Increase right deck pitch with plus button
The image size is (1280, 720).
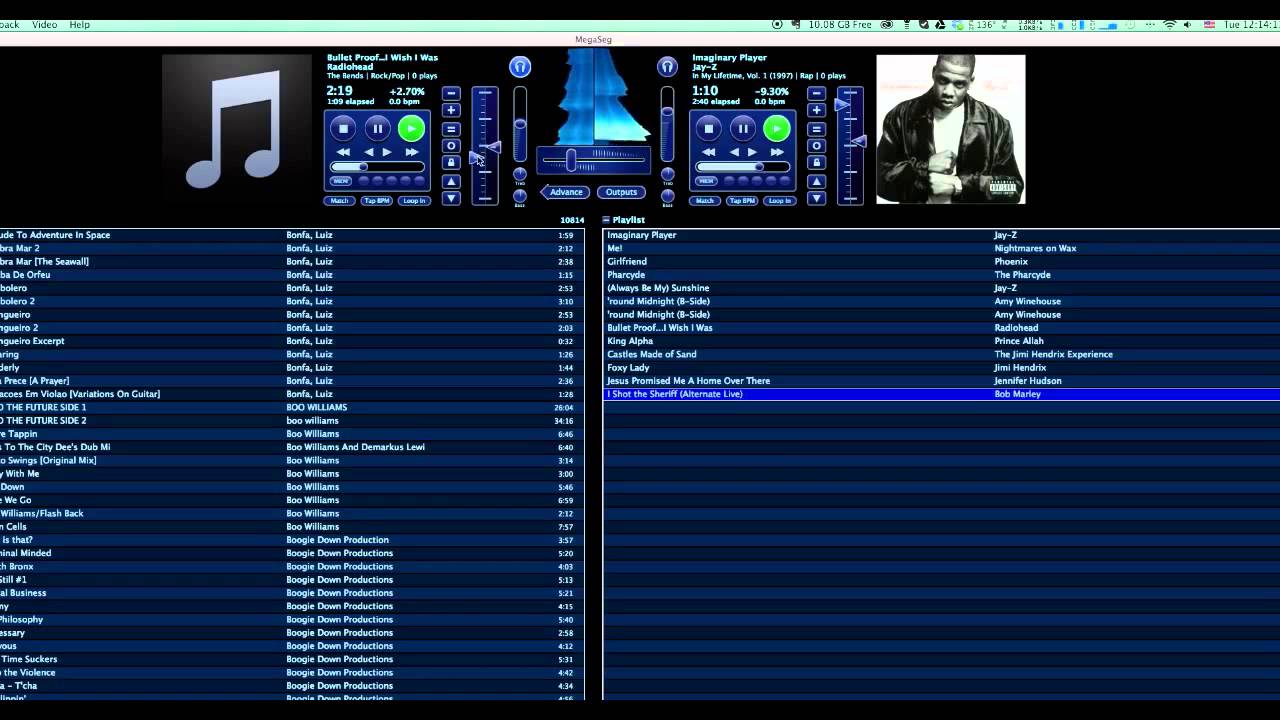pos(817,110)
